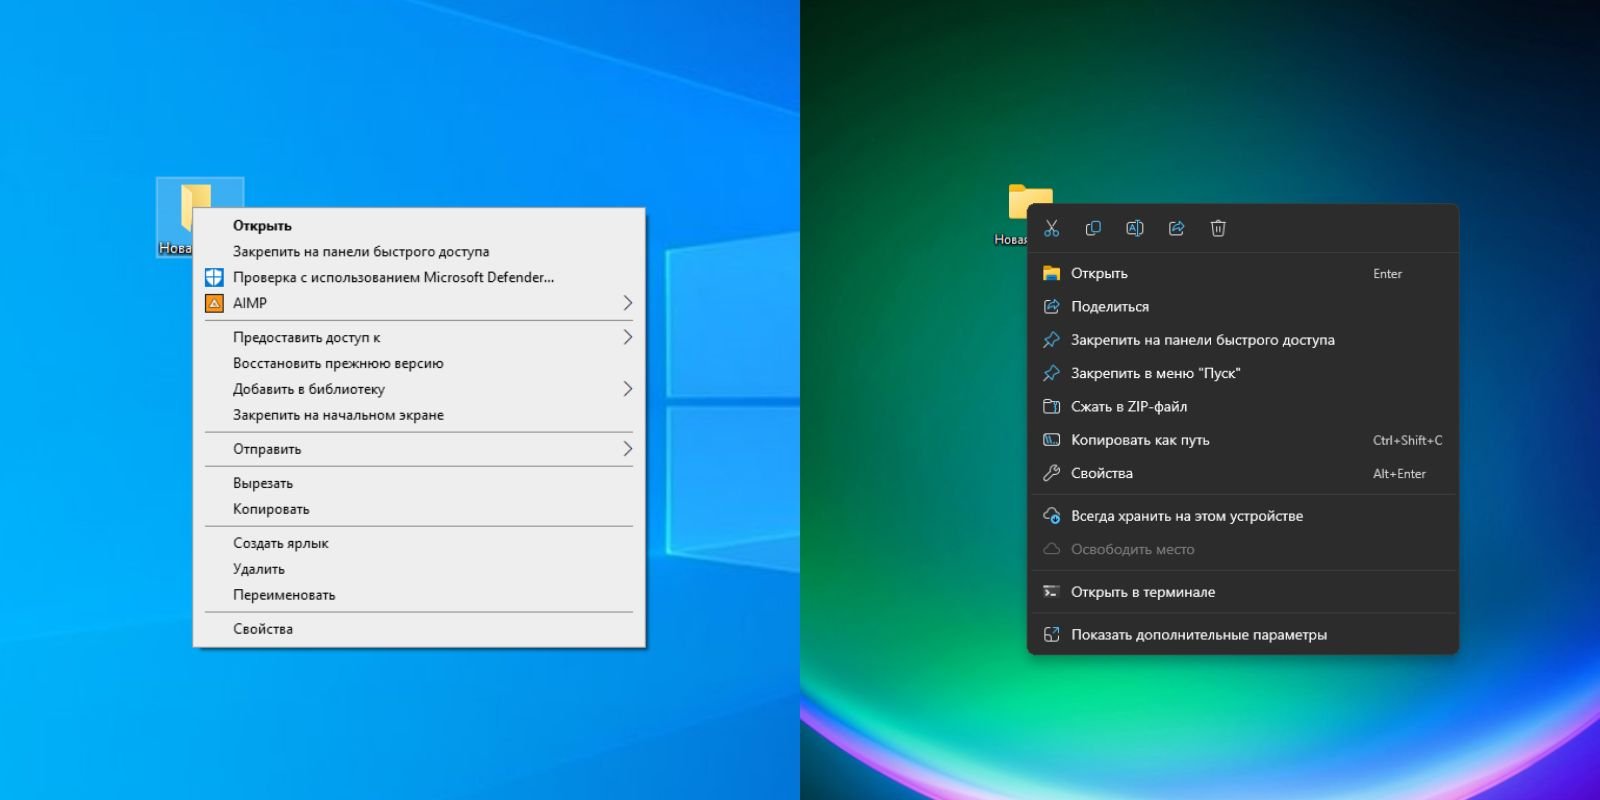This screenshot has width=1600, height=800.
Task: Click Отправить label in light menu
Action: 267,449
